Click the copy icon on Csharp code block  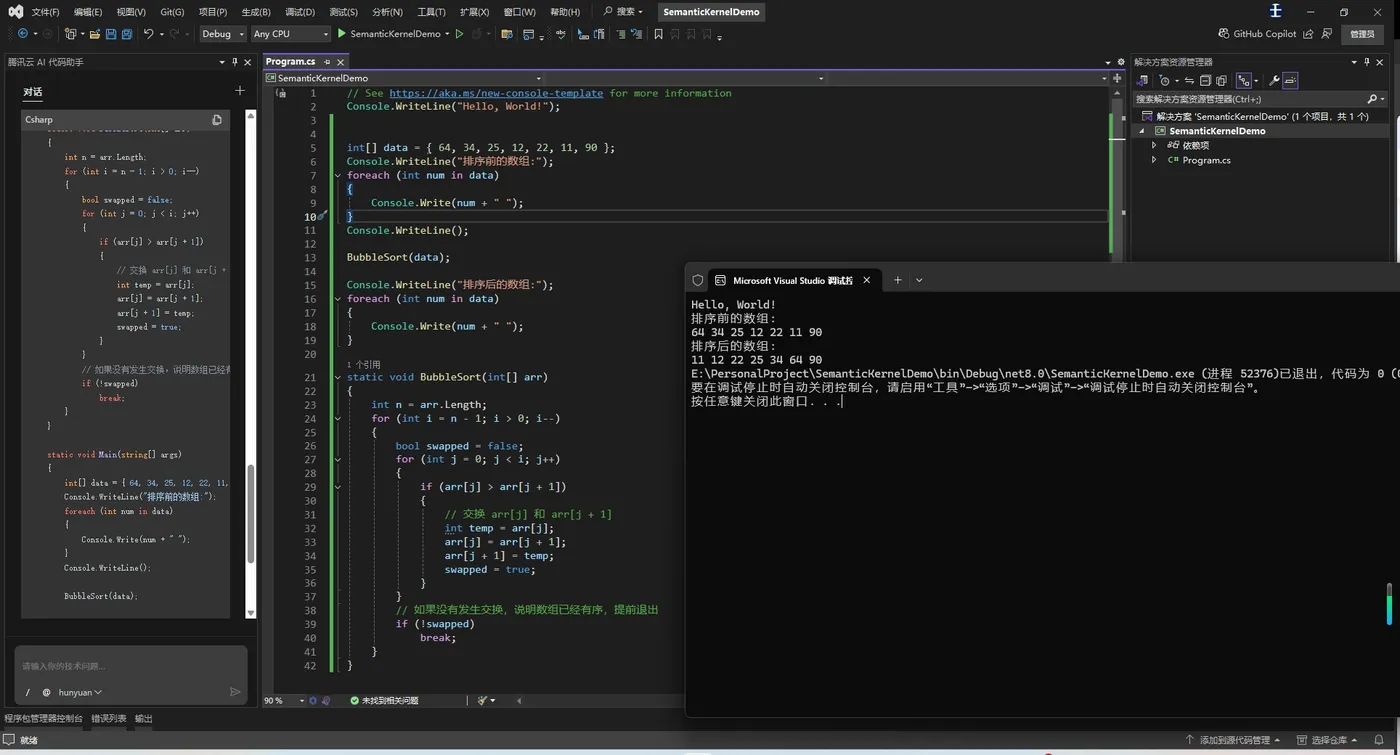click(x=217, y=120)
